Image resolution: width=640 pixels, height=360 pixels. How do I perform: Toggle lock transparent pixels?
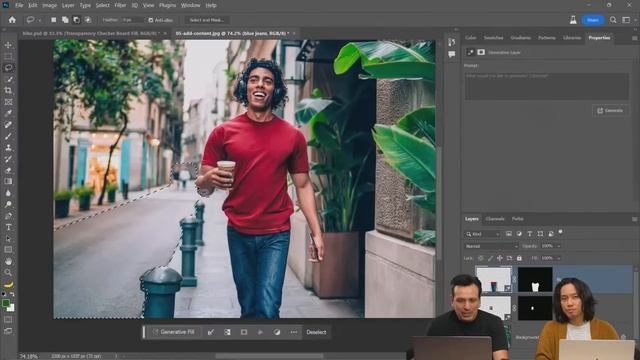click(480, 258)
